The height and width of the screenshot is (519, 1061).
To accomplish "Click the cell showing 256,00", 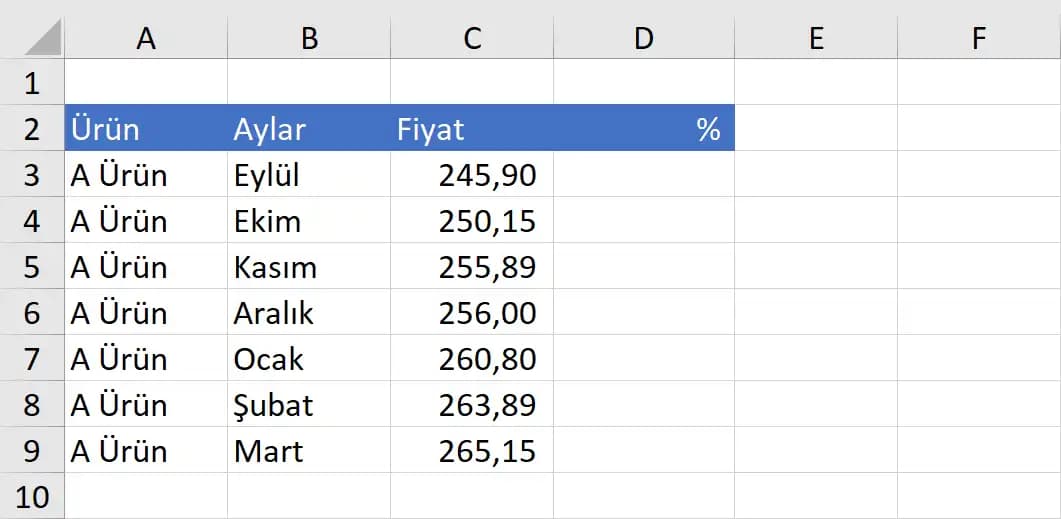I will [472, 313].
